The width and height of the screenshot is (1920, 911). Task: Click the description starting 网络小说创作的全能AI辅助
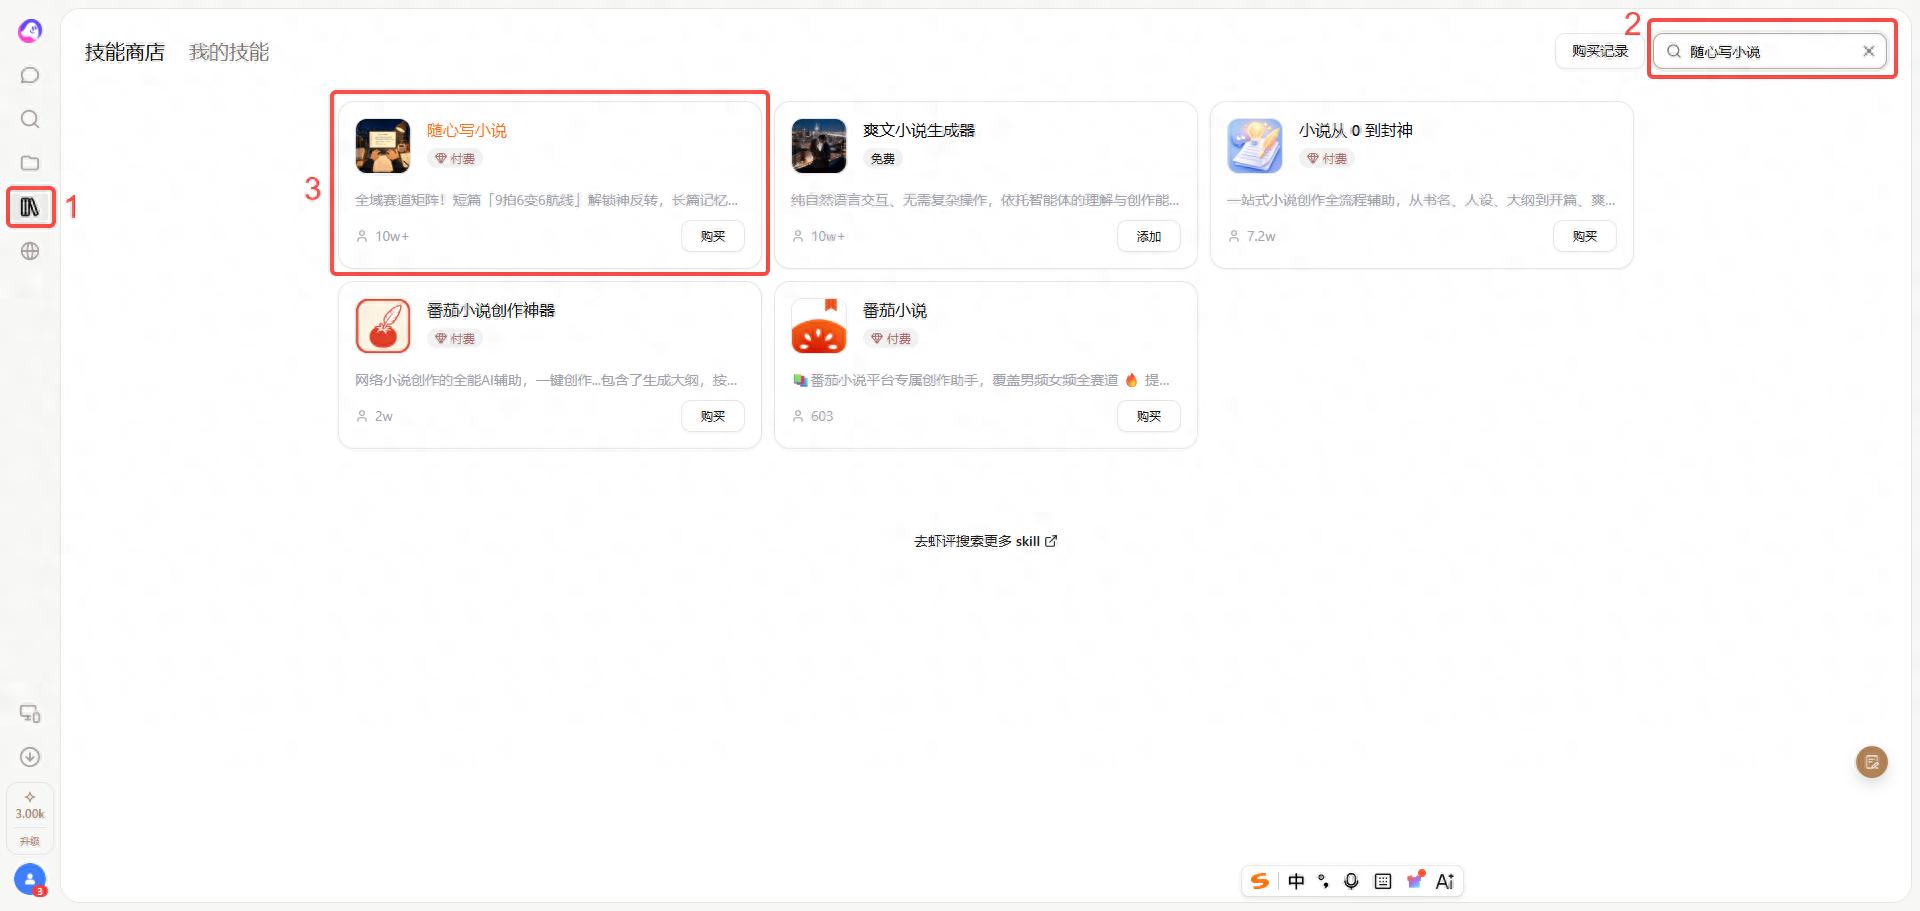point(547,381)
